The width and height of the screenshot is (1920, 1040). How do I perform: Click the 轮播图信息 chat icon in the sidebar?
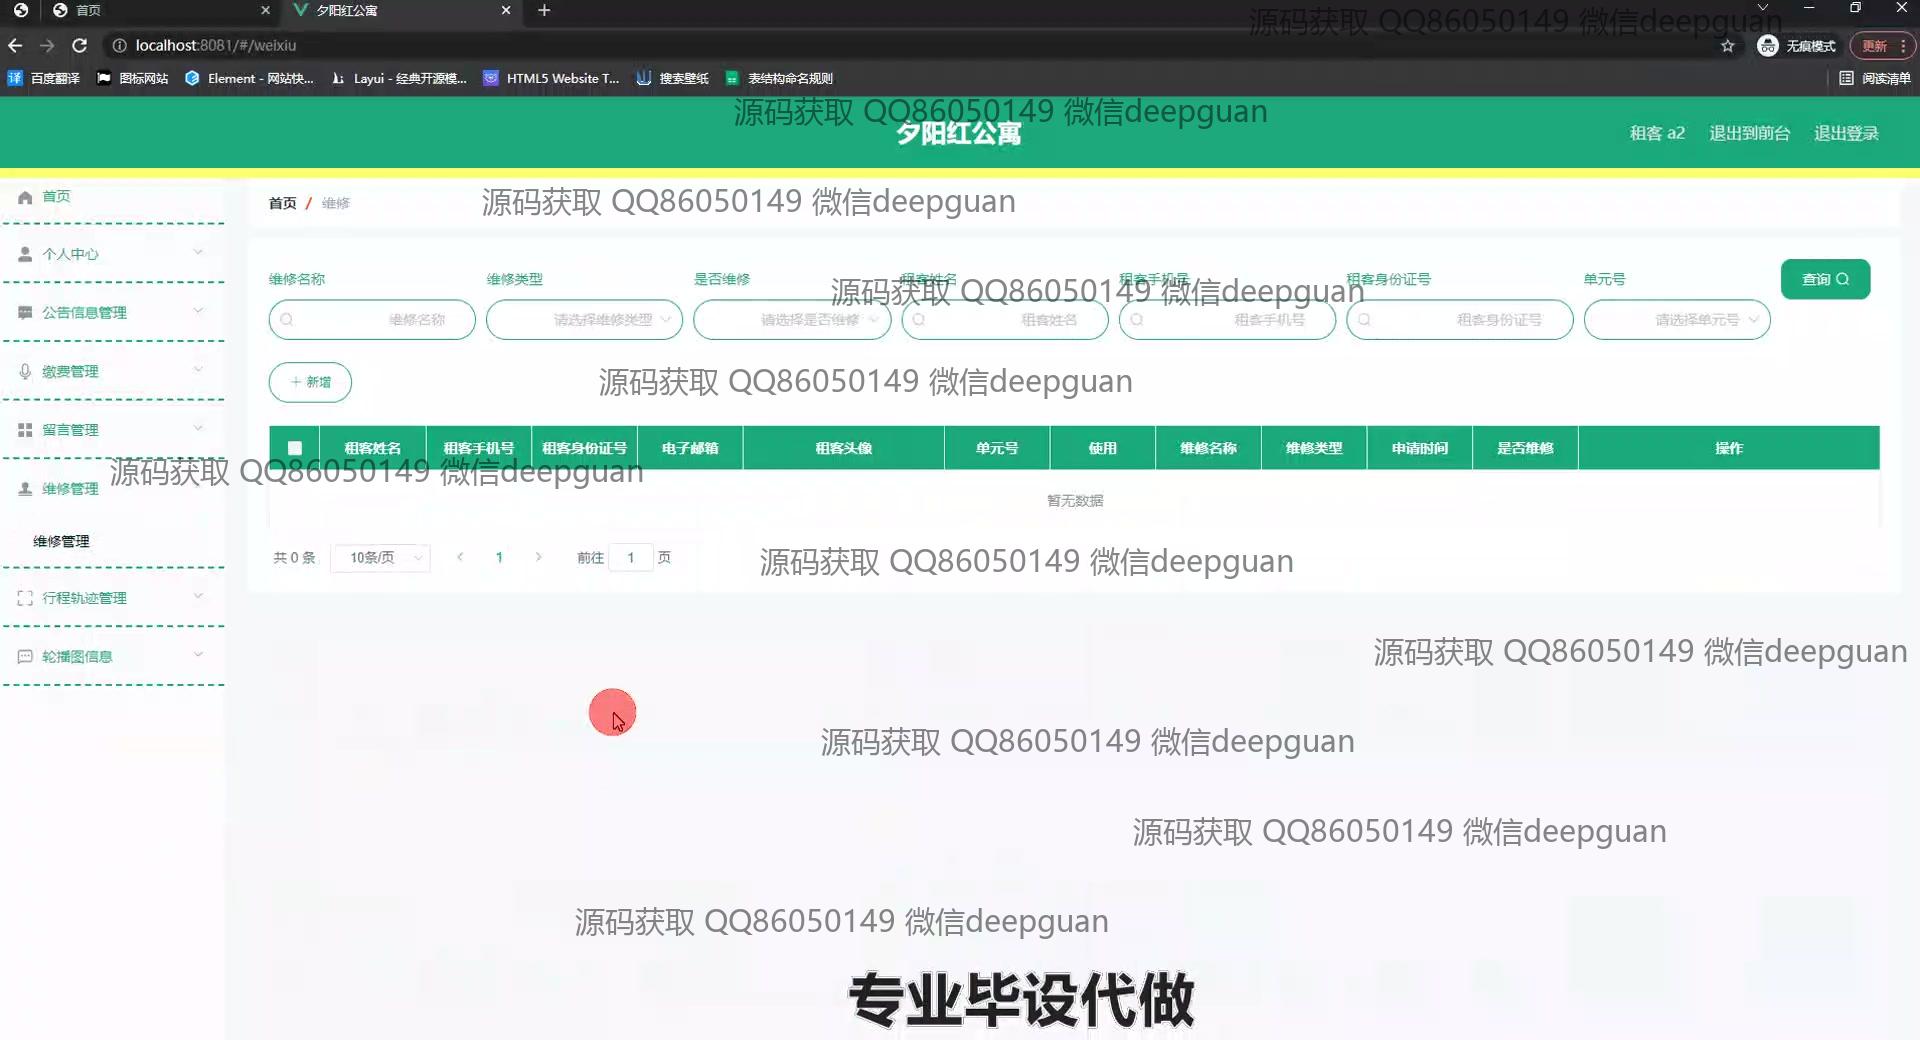[25, 657]
